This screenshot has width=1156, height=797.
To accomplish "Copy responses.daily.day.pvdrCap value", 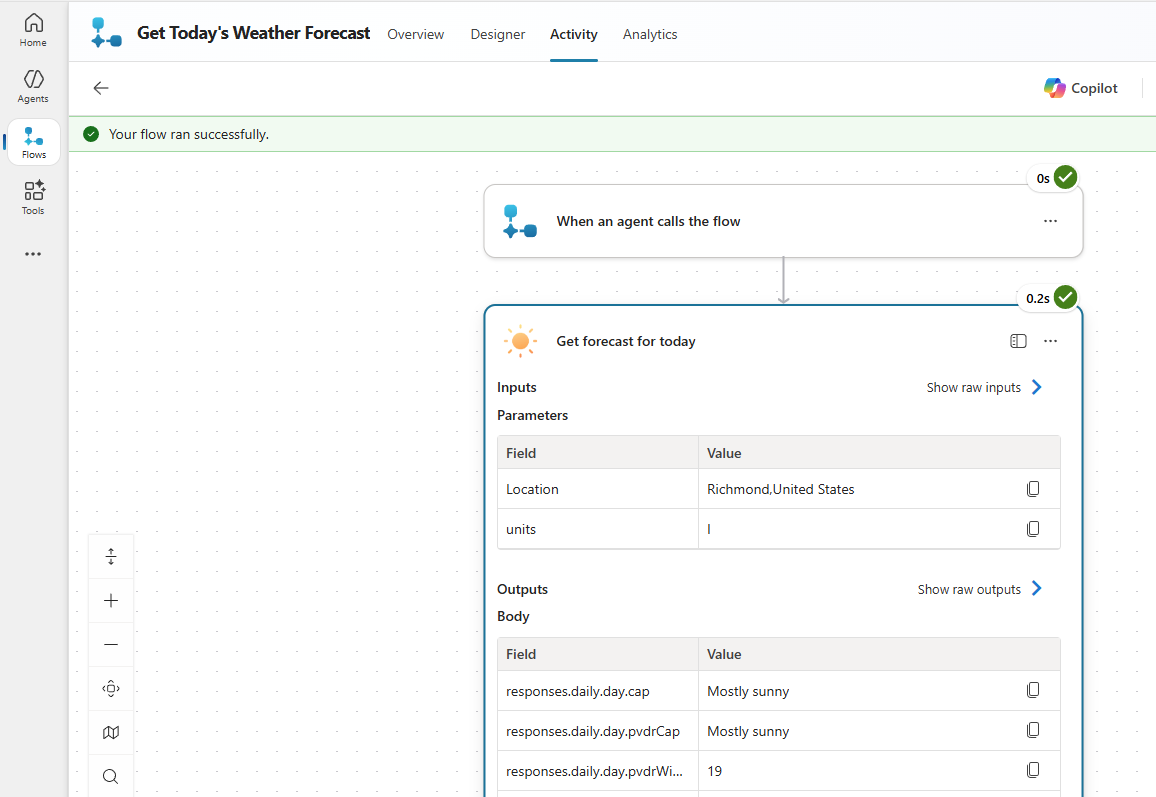I will pyautogui.click(x=1033, y=730).
